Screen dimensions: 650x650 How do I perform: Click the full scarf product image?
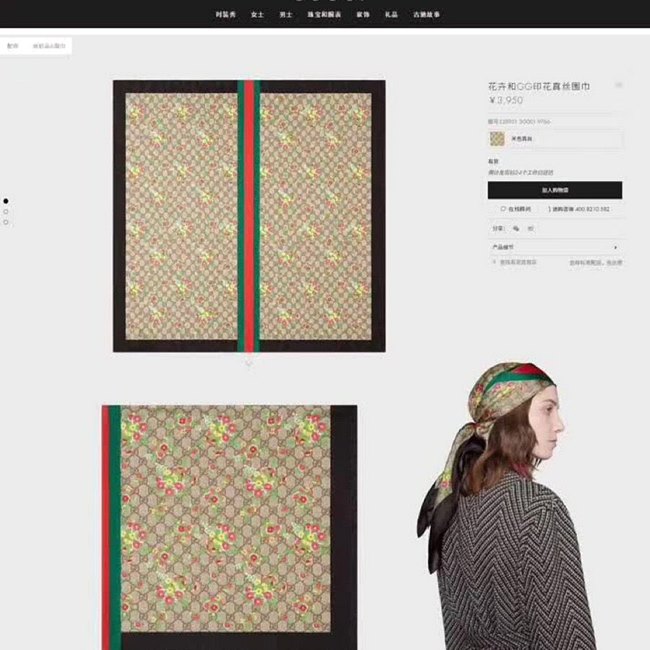pyautogui.click(x=249, y=216)
